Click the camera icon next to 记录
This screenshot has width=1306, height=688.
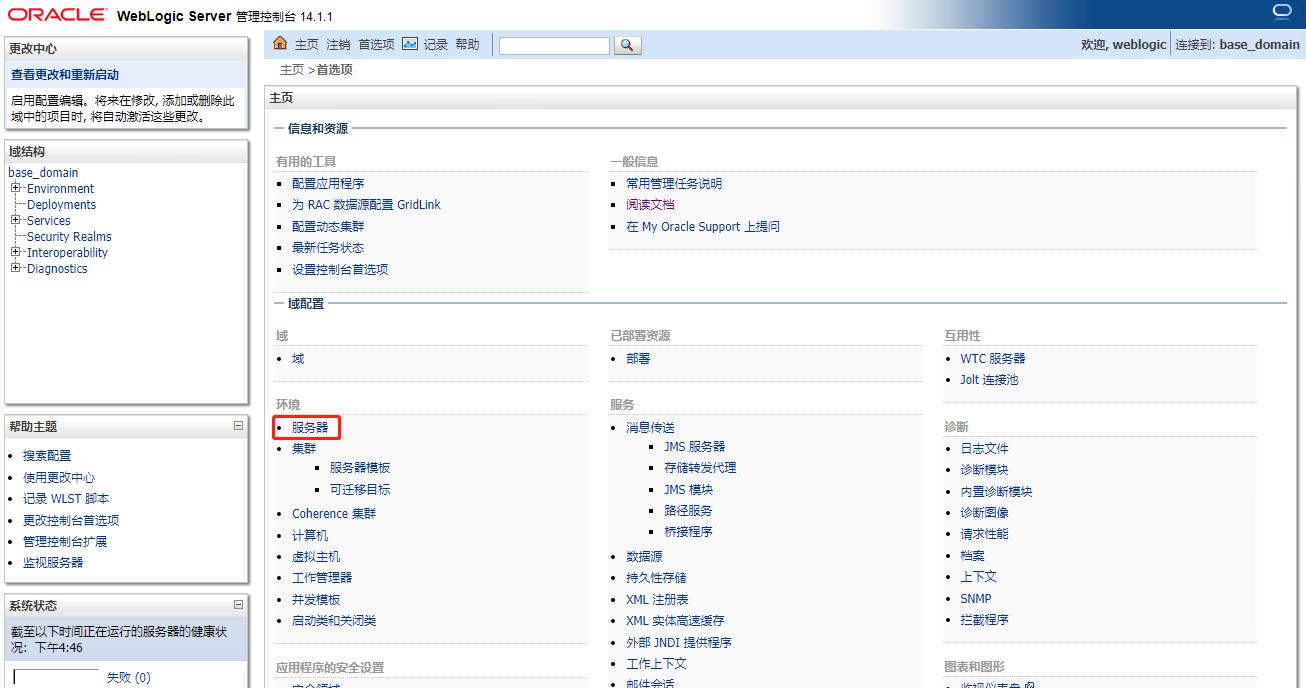(410, 43)
